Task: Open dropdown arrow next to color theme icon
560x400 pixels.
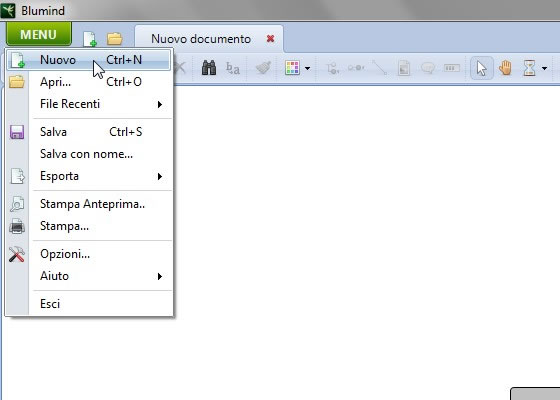Action: click(308, 68)
